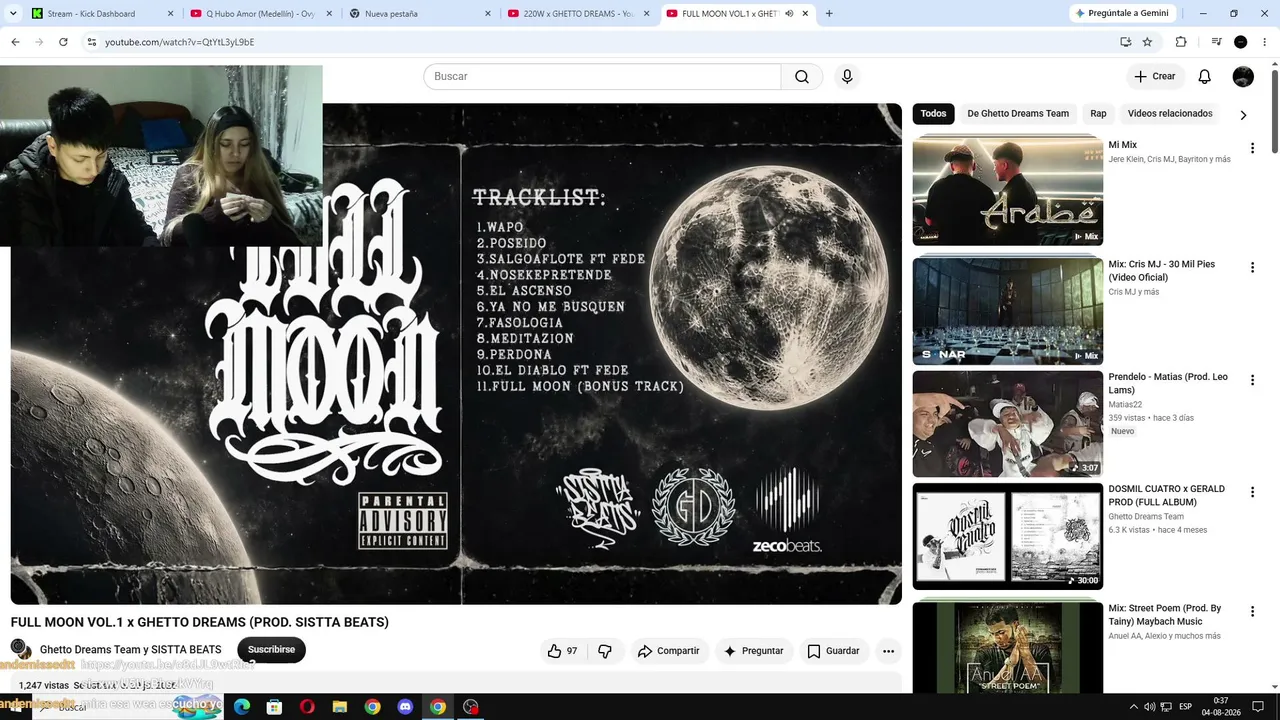Image resolution: width=1280 pixels, height=720 pixels.
Task: Open options for DOSMIL CUATRO album video
Action: (1251, 492)
